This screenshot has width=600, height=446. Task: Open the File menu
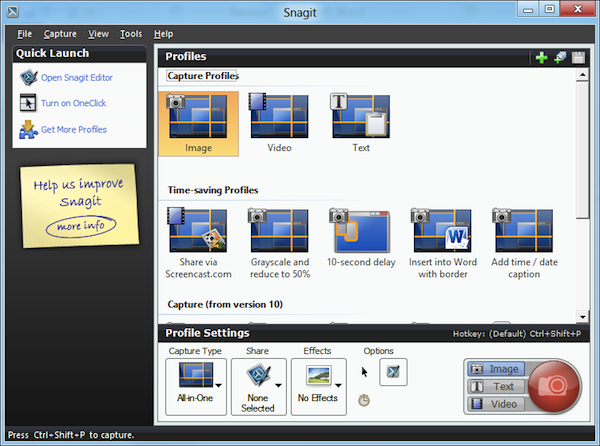[24, 34]
